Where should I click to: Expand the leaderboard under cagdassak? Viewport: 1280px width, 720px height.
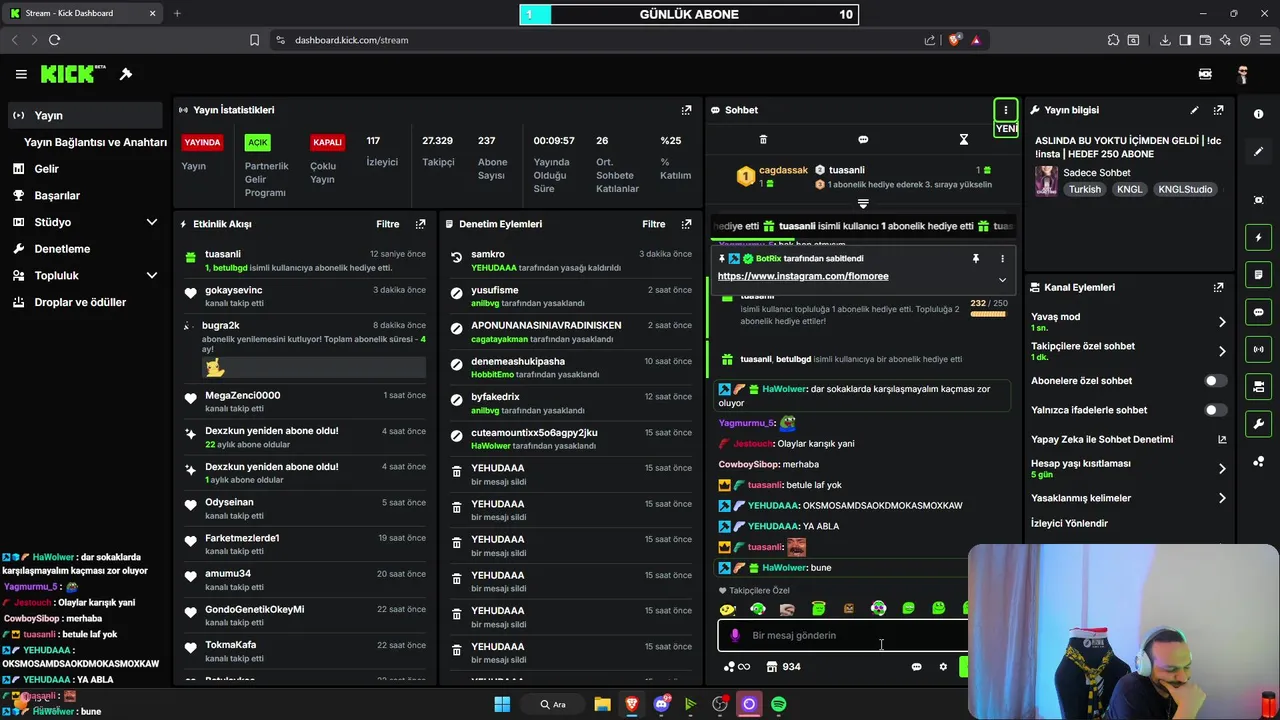point(863,203)
